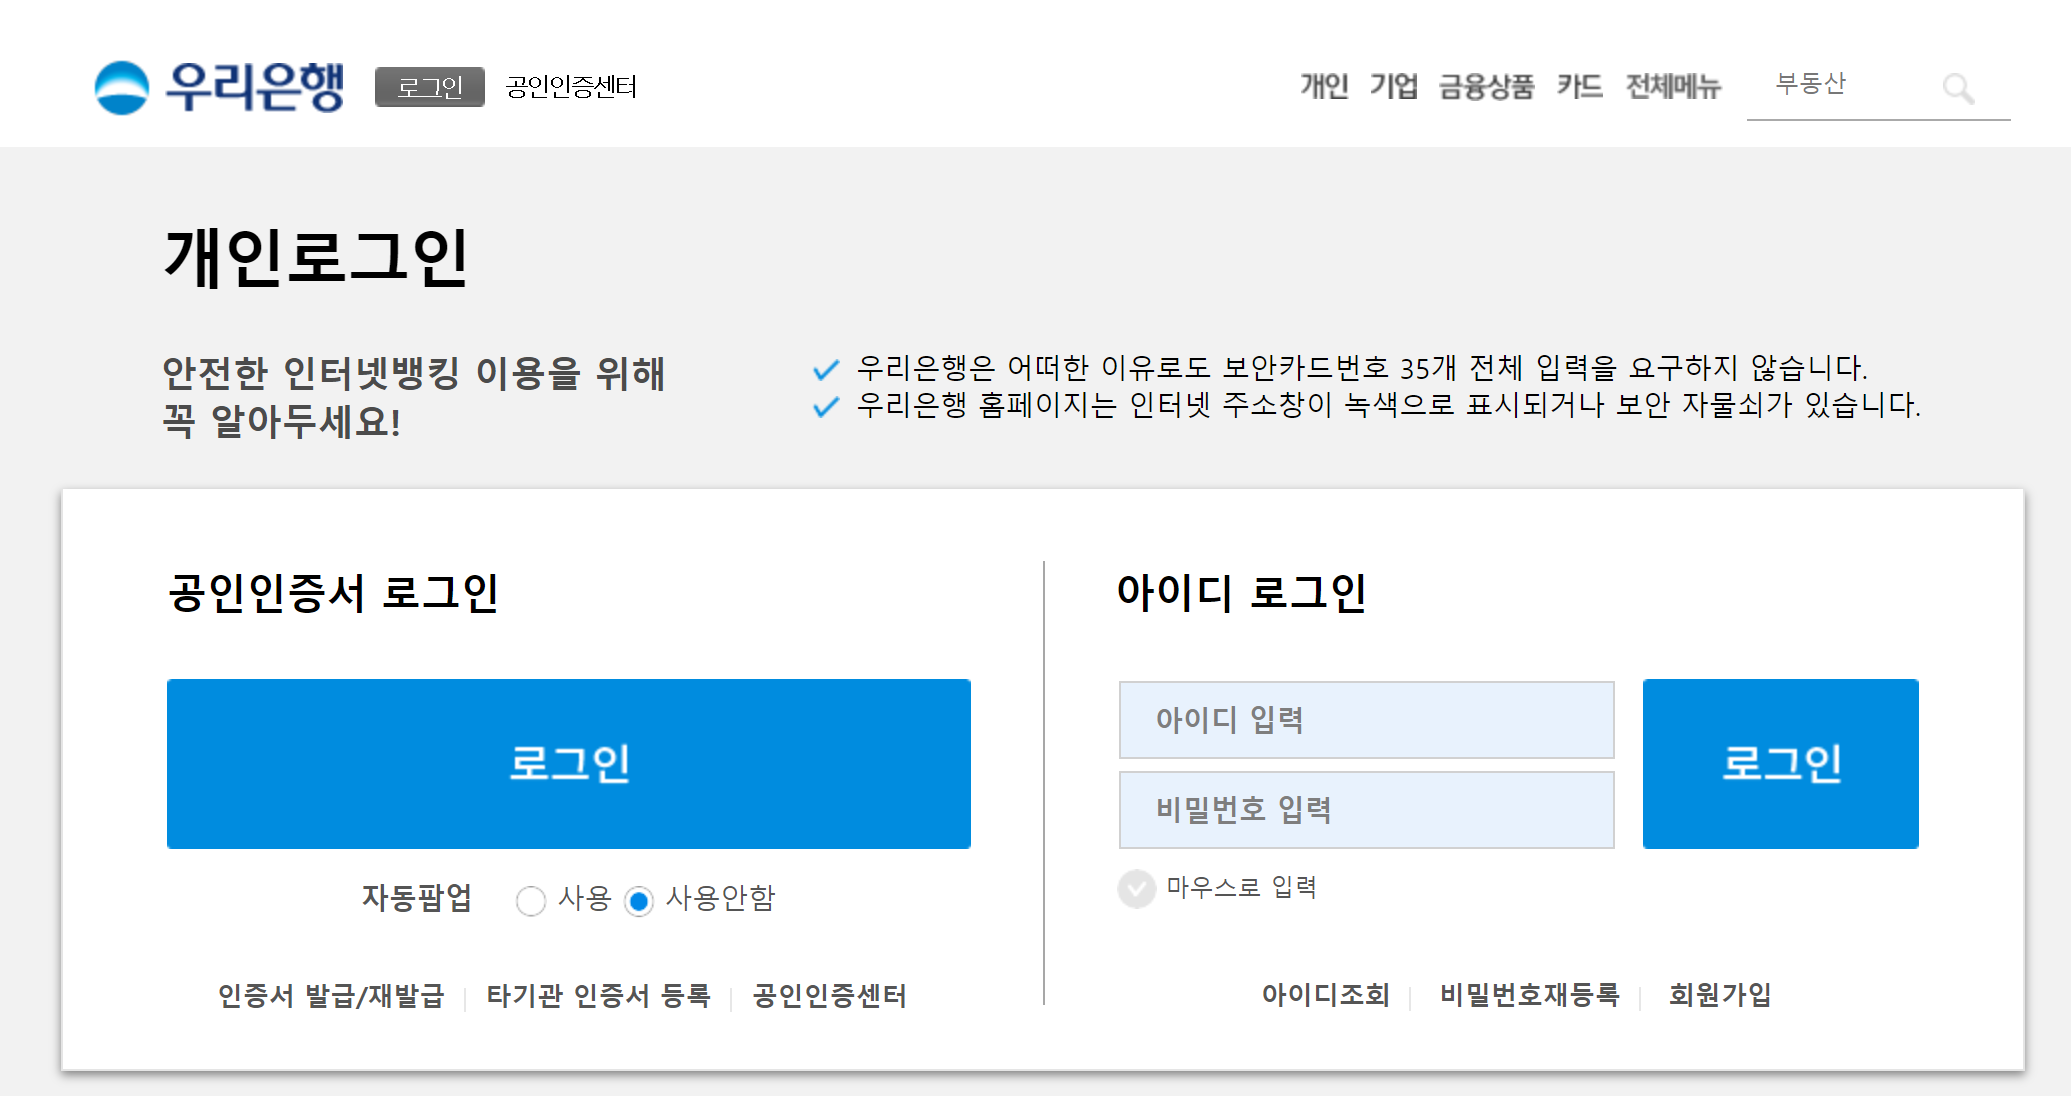2071x1096 pixels.
Task: Click the 비밀번호 입력 field
Action: pyautogui.click(x=1366, y=810)
